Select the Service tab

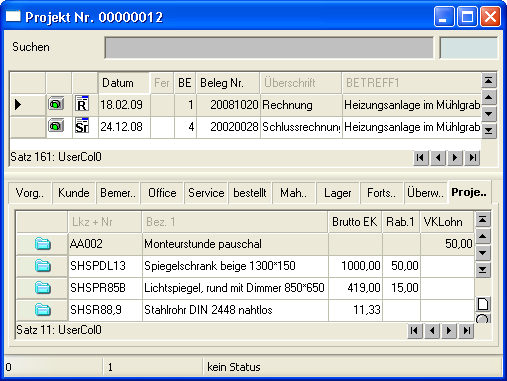pyautogui.click(x=206, y=193)
